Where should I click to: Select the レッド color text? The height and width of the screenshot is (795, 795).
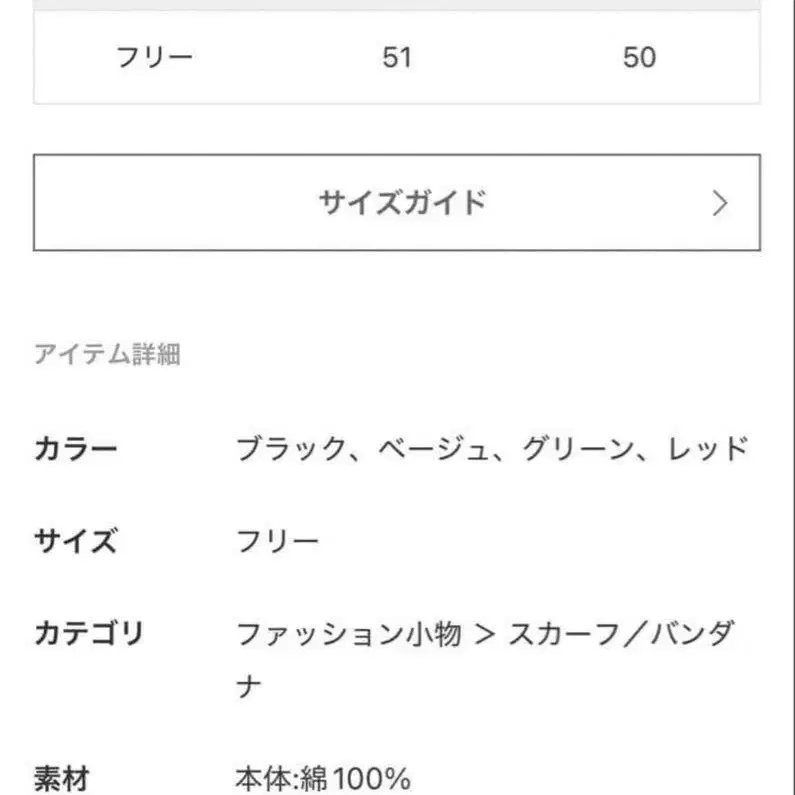(x=706, y=449)
